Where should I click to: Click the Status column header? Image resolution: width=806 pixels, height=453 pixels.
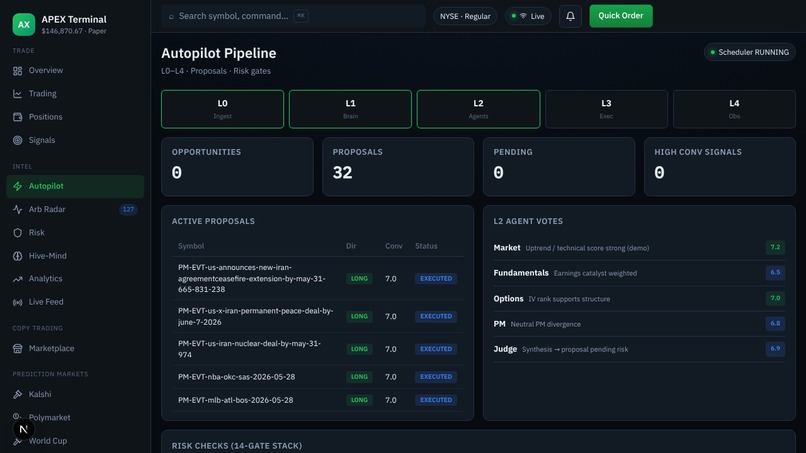(x=426, y=246)
